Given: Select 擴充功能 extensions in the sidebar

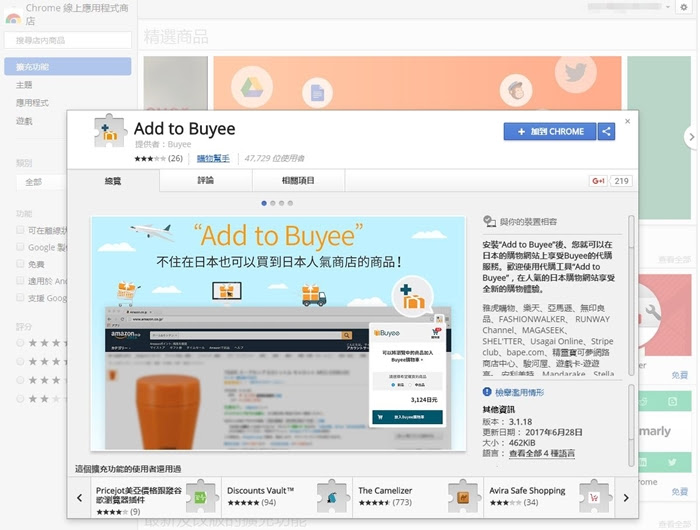Looking at the screenshot, I should [68, 67].
